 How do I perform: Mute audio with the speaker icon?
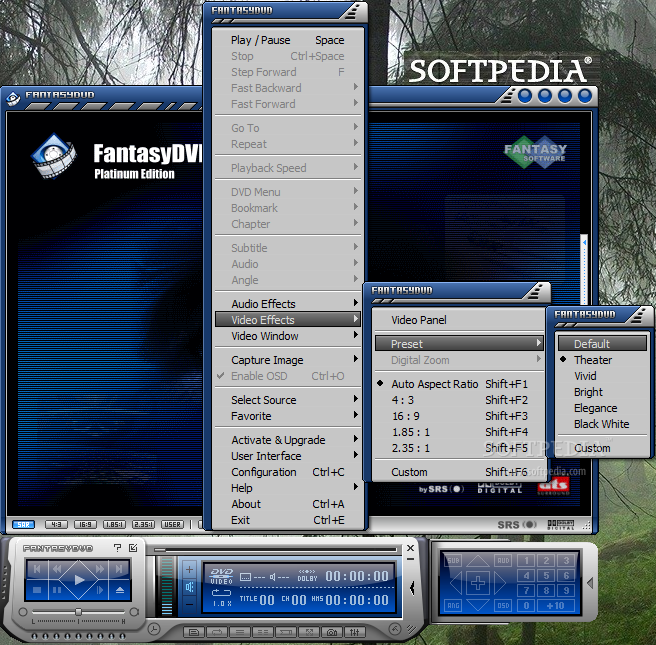[x=190, y=587]
